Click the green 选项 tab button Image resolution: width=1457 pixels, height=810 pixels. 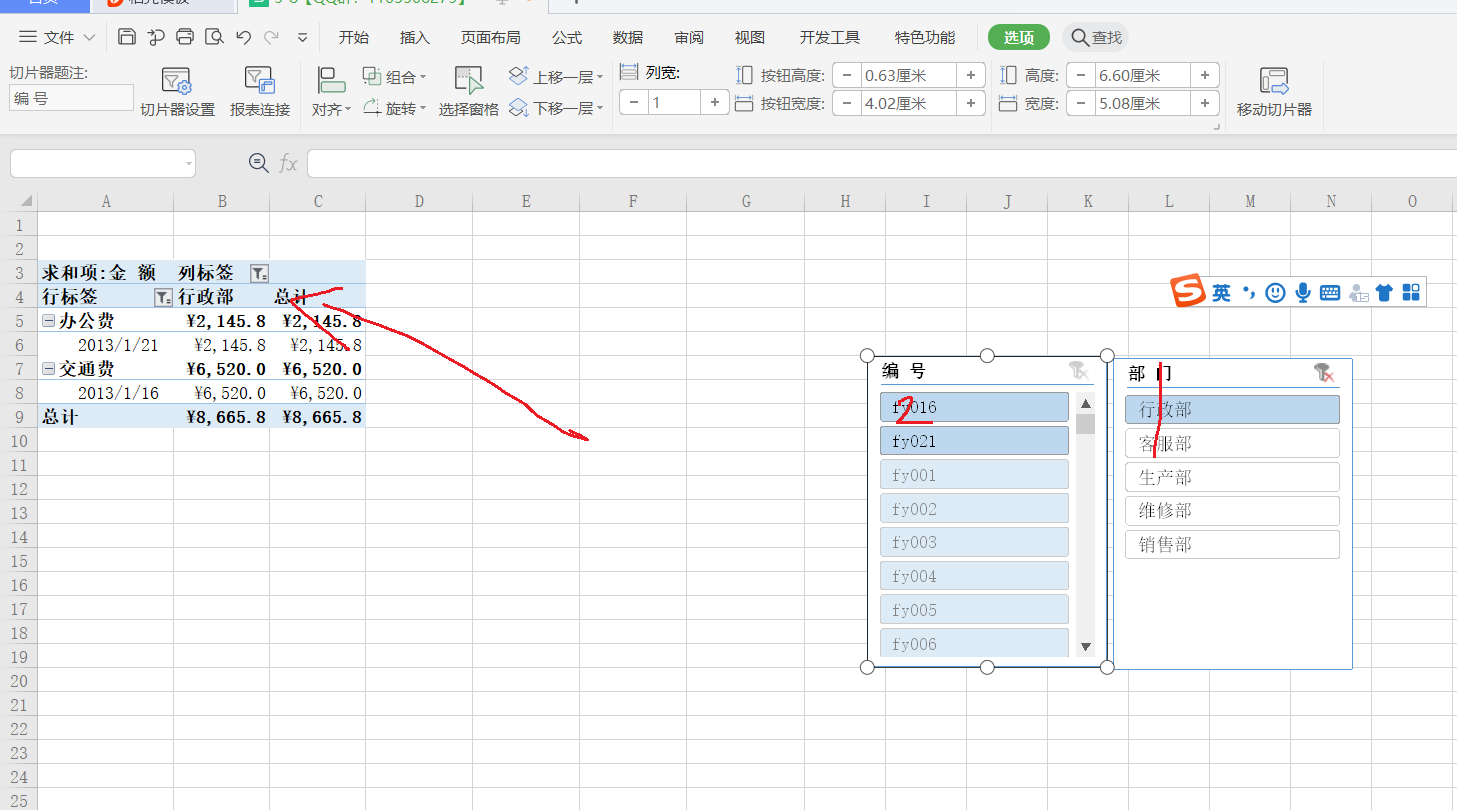pyautogui.click(x=1019, y=38)
